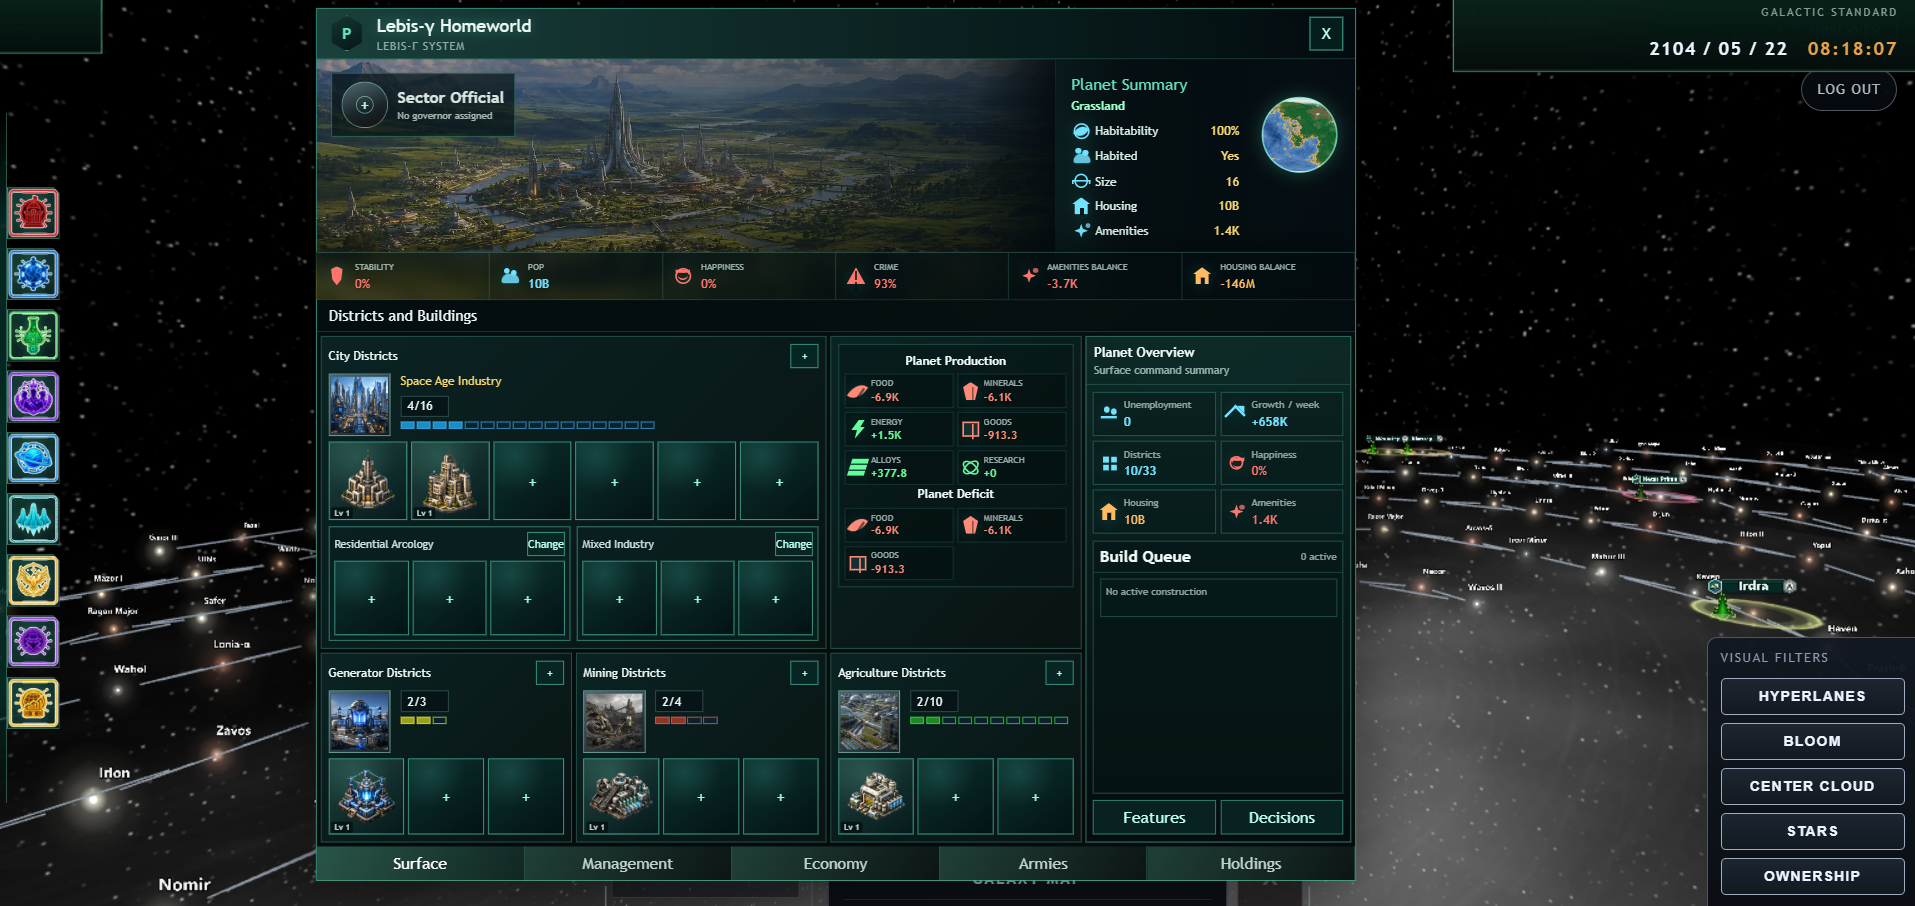The image size is (1915, 906).
Task: Click the Districts grid icon in Planet Overview
Action: click(1109, 463)
